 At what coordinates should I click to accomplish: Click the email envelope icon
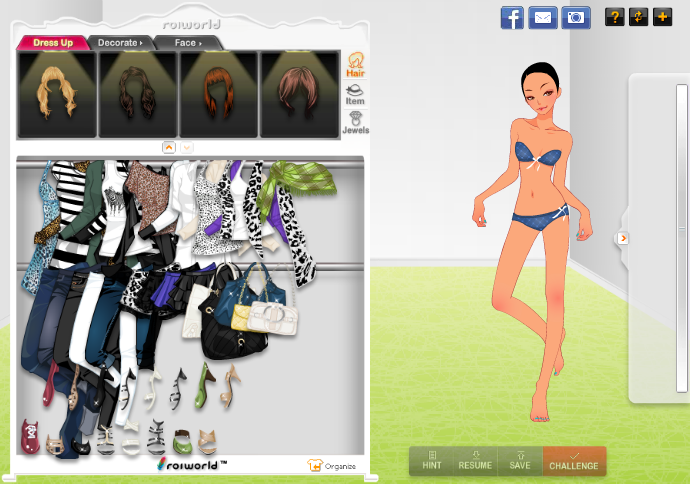click(543, 17)
